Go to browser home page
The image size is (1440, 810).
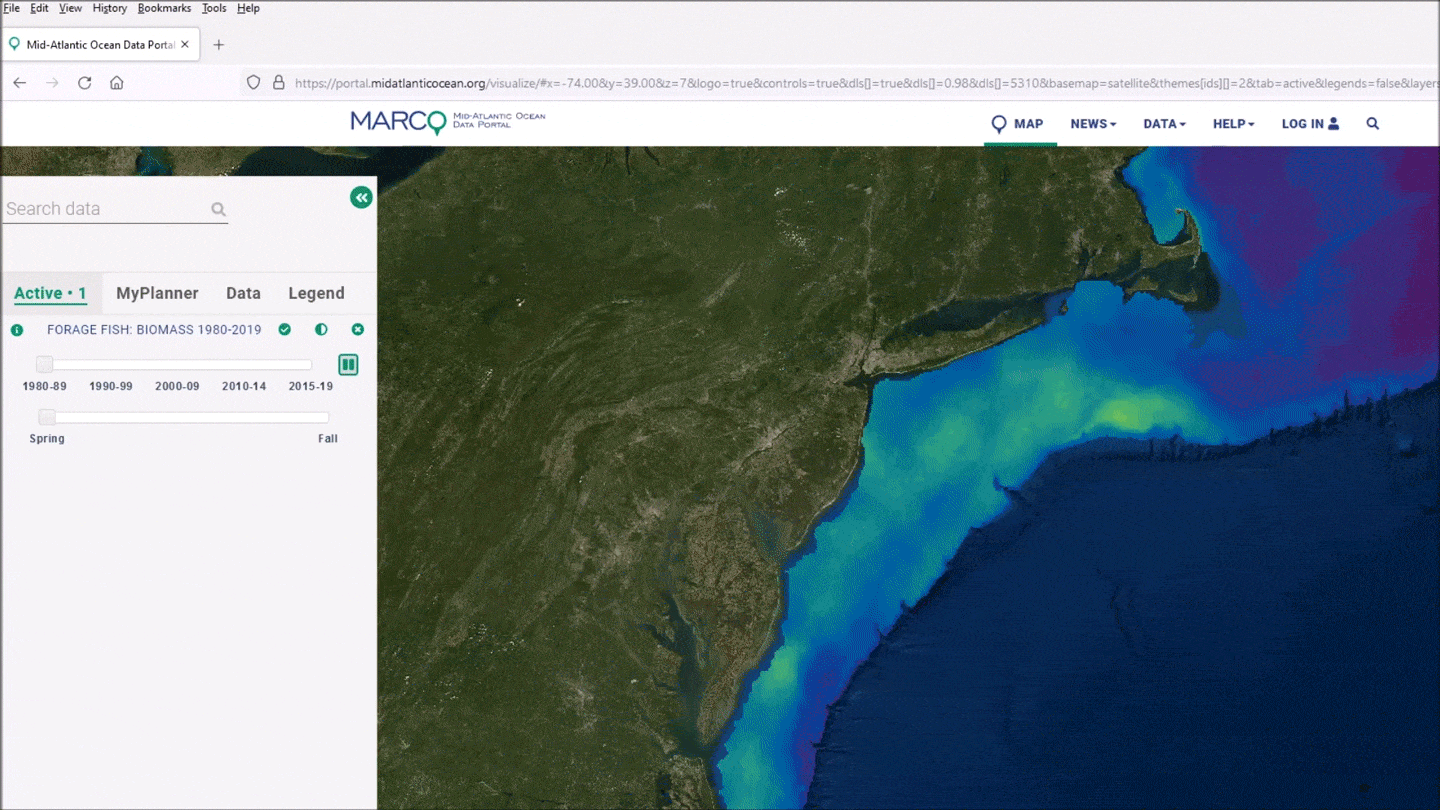(x=117, y=83)
